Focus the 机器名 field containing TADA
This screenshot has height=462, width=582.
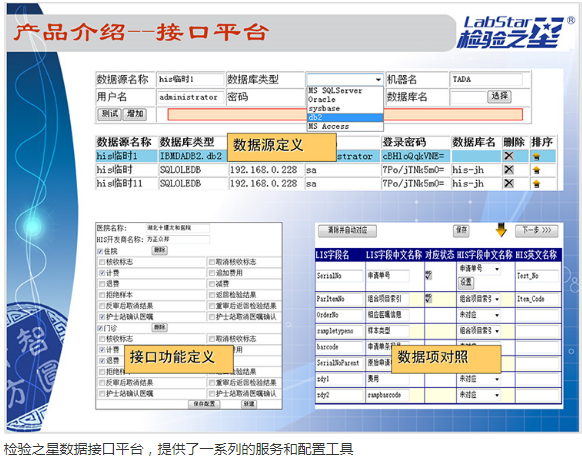coord(487,79)
